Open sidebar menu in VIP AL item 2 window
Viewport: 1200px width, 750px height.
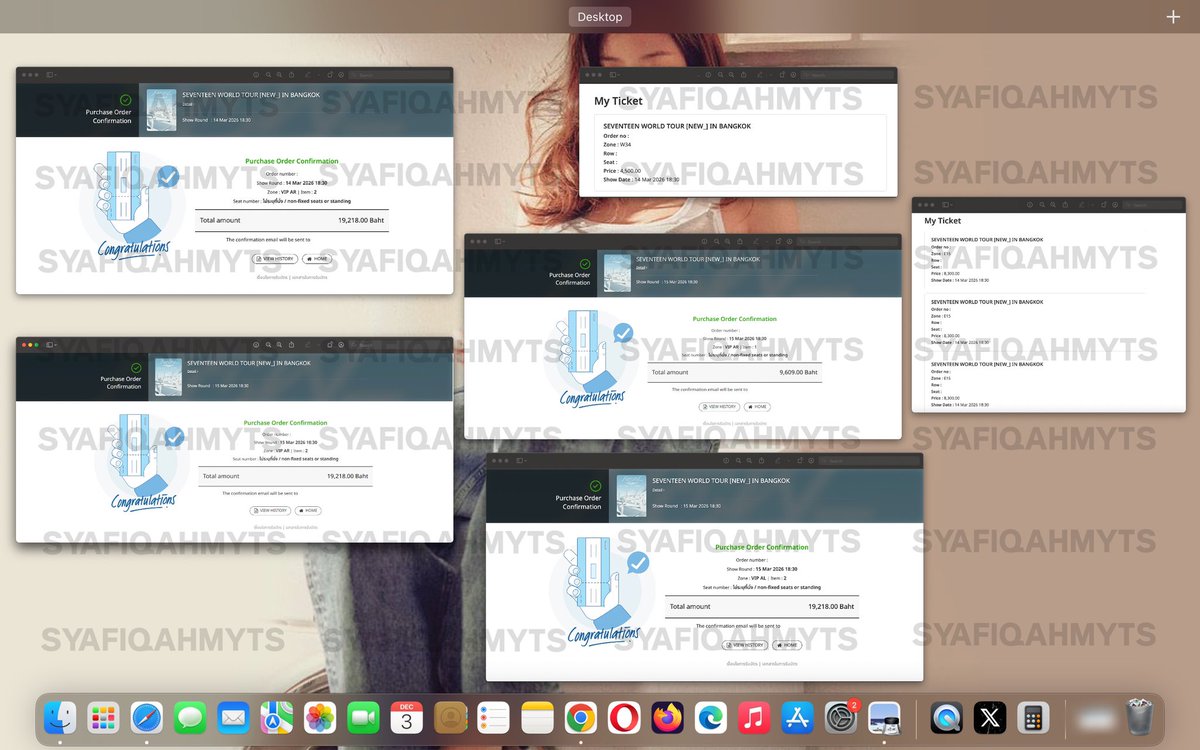pyautogui.click(x=522, y=461)
